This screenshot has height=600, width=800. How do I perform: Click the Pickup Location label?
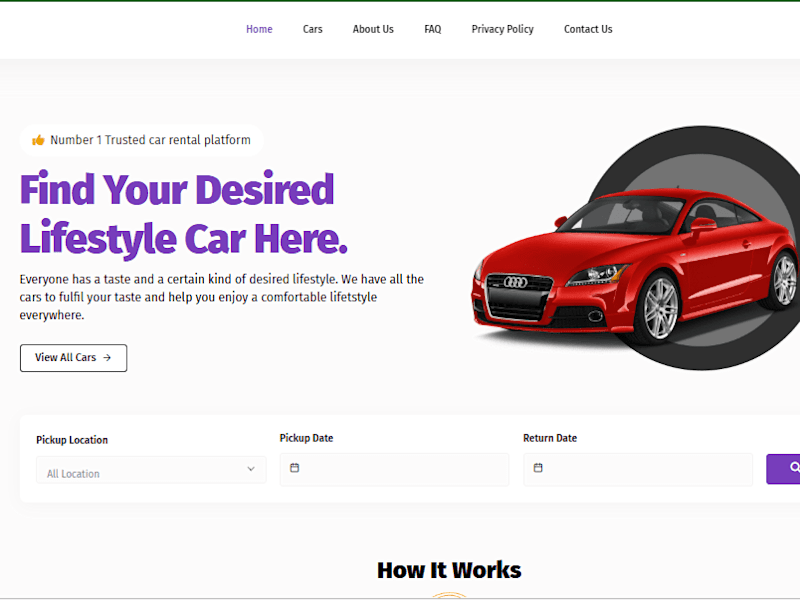[72, 440]
